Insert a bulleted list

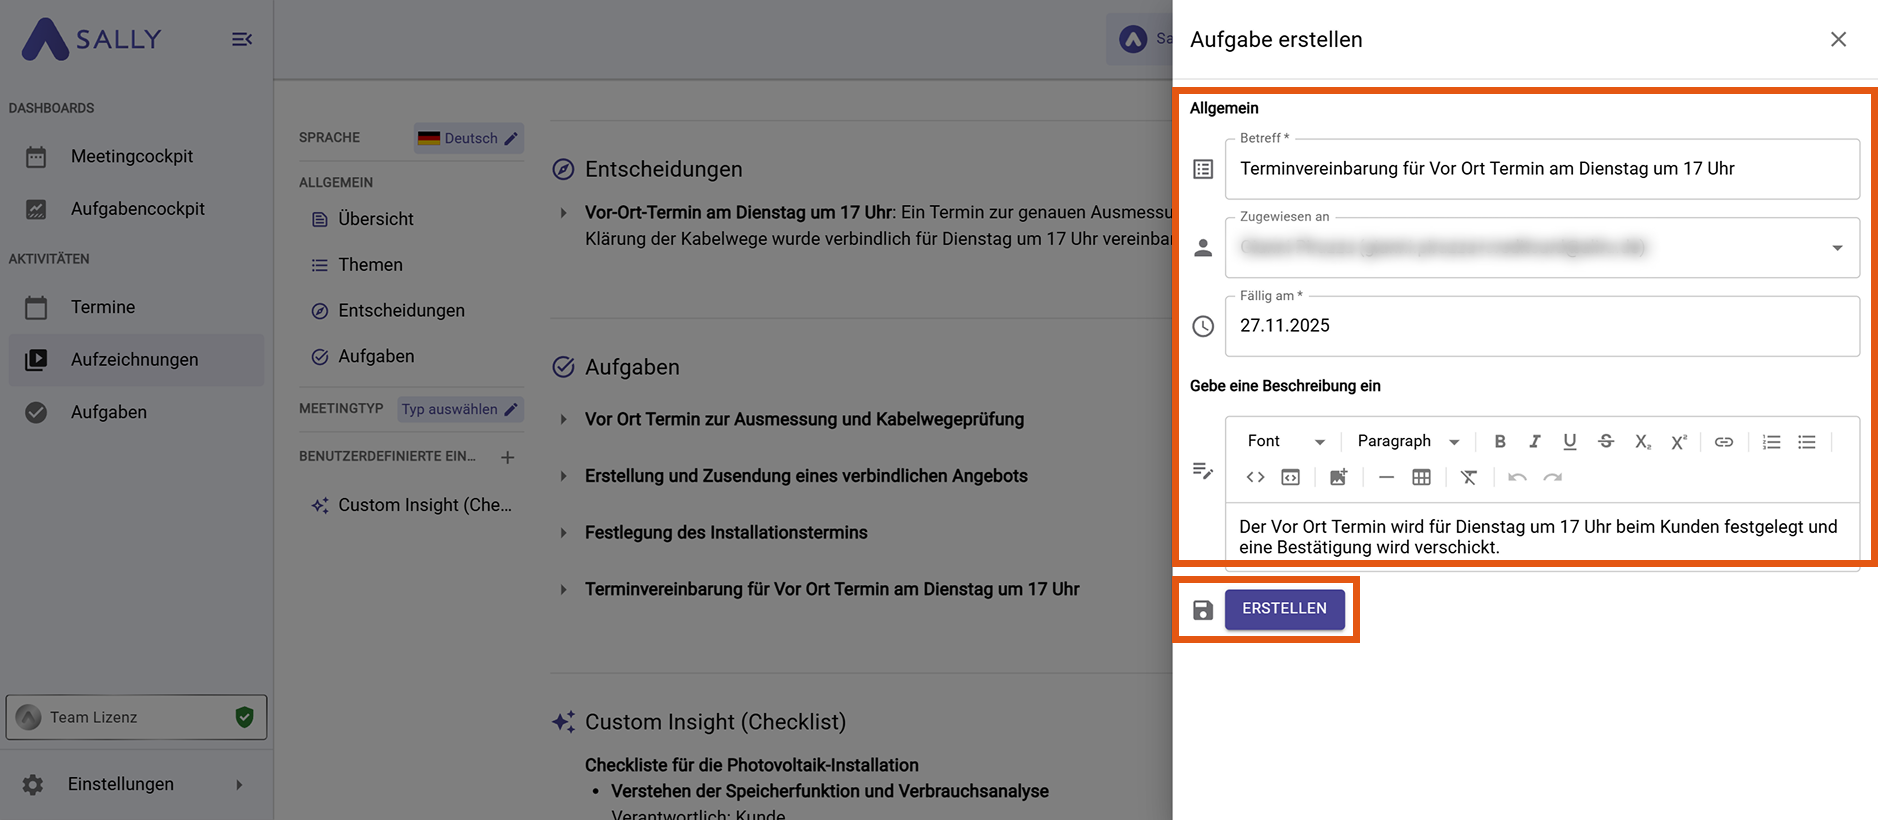click(1806, 442)
